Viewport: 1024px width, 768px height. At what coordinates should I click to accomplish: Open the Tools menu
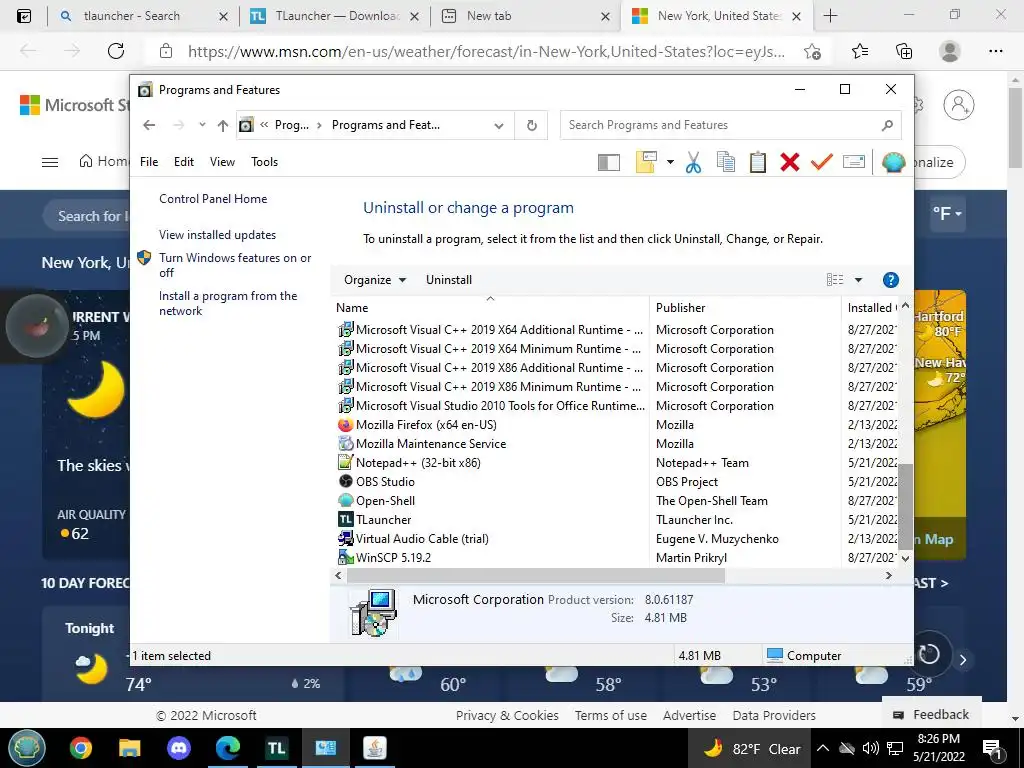(264, 162)
